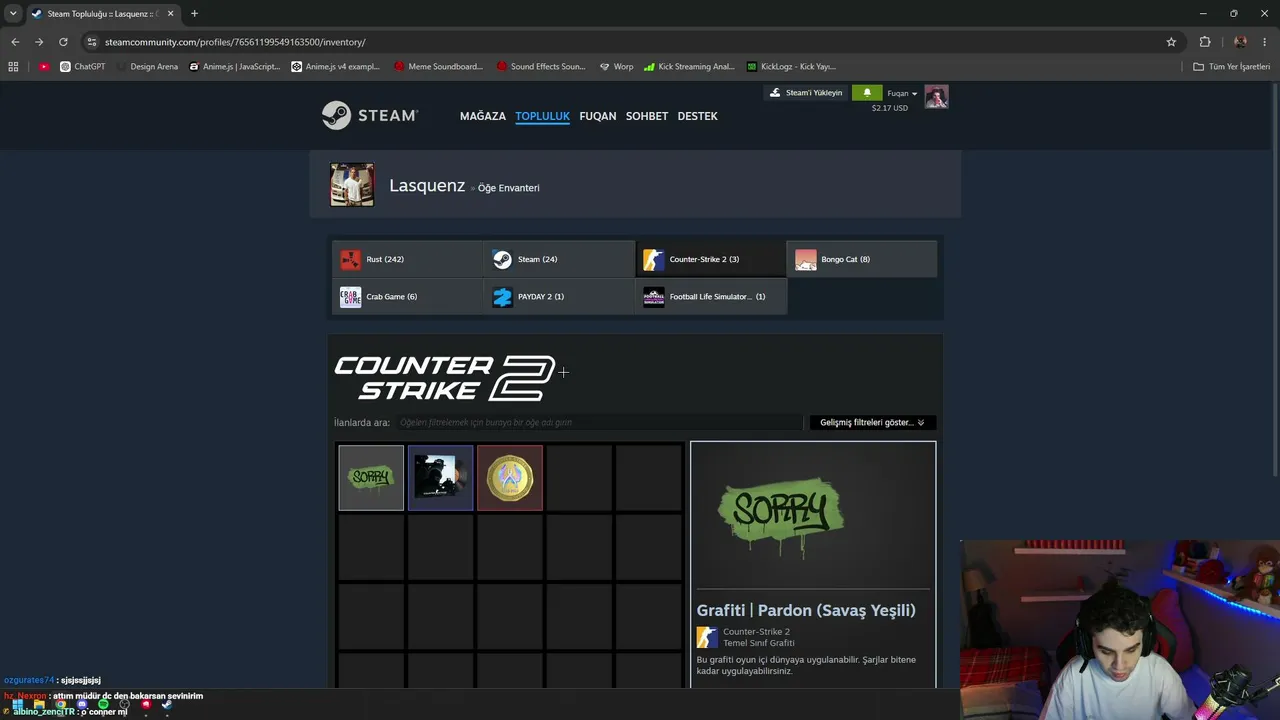Open the Lasquenz profile name link
Screen dimensions: 1280x720
[427, 185]
